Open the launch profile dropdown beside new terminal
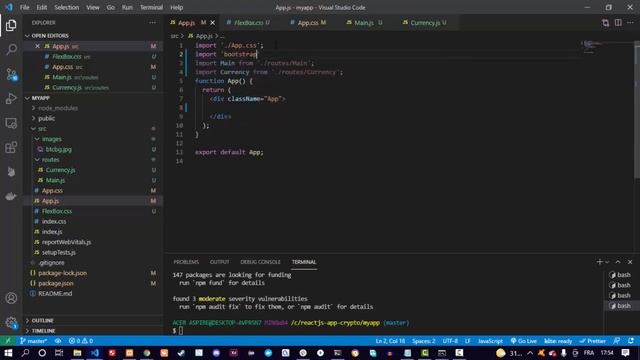Screen dimensions: 640x360 pos(607,262)
